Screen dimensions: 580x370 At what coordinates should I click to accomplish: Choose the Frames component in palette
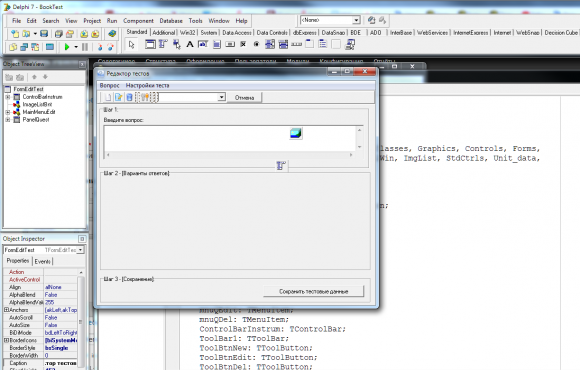[150, 44]
